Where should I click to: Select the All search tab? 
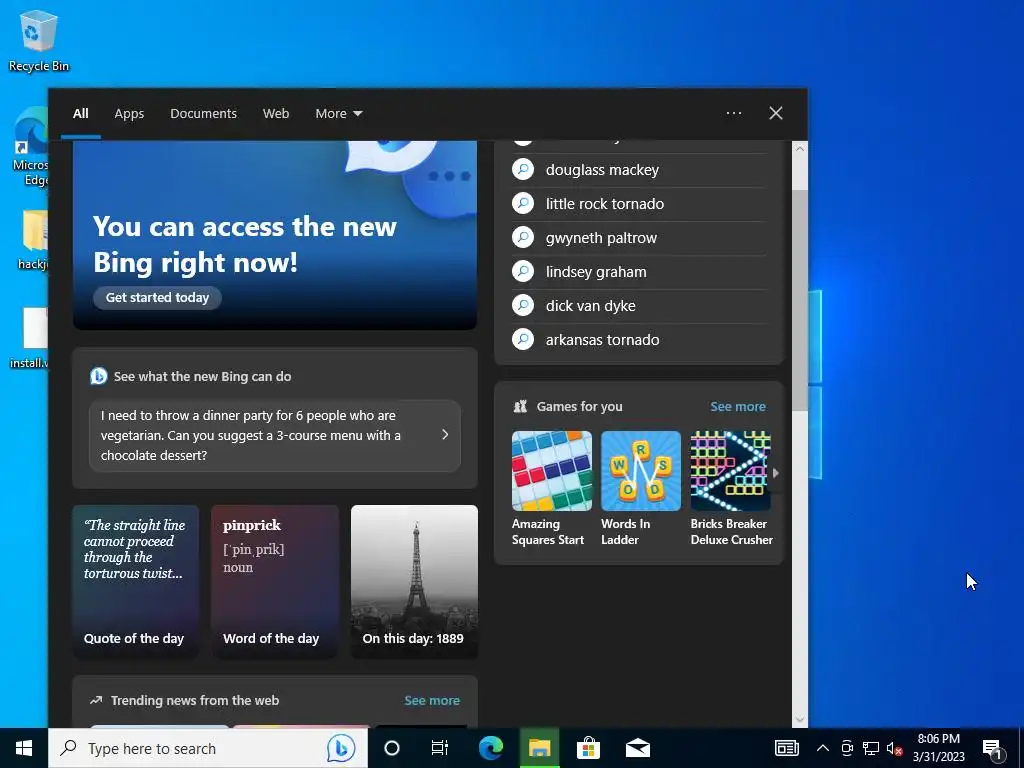(x=80, y=114)
